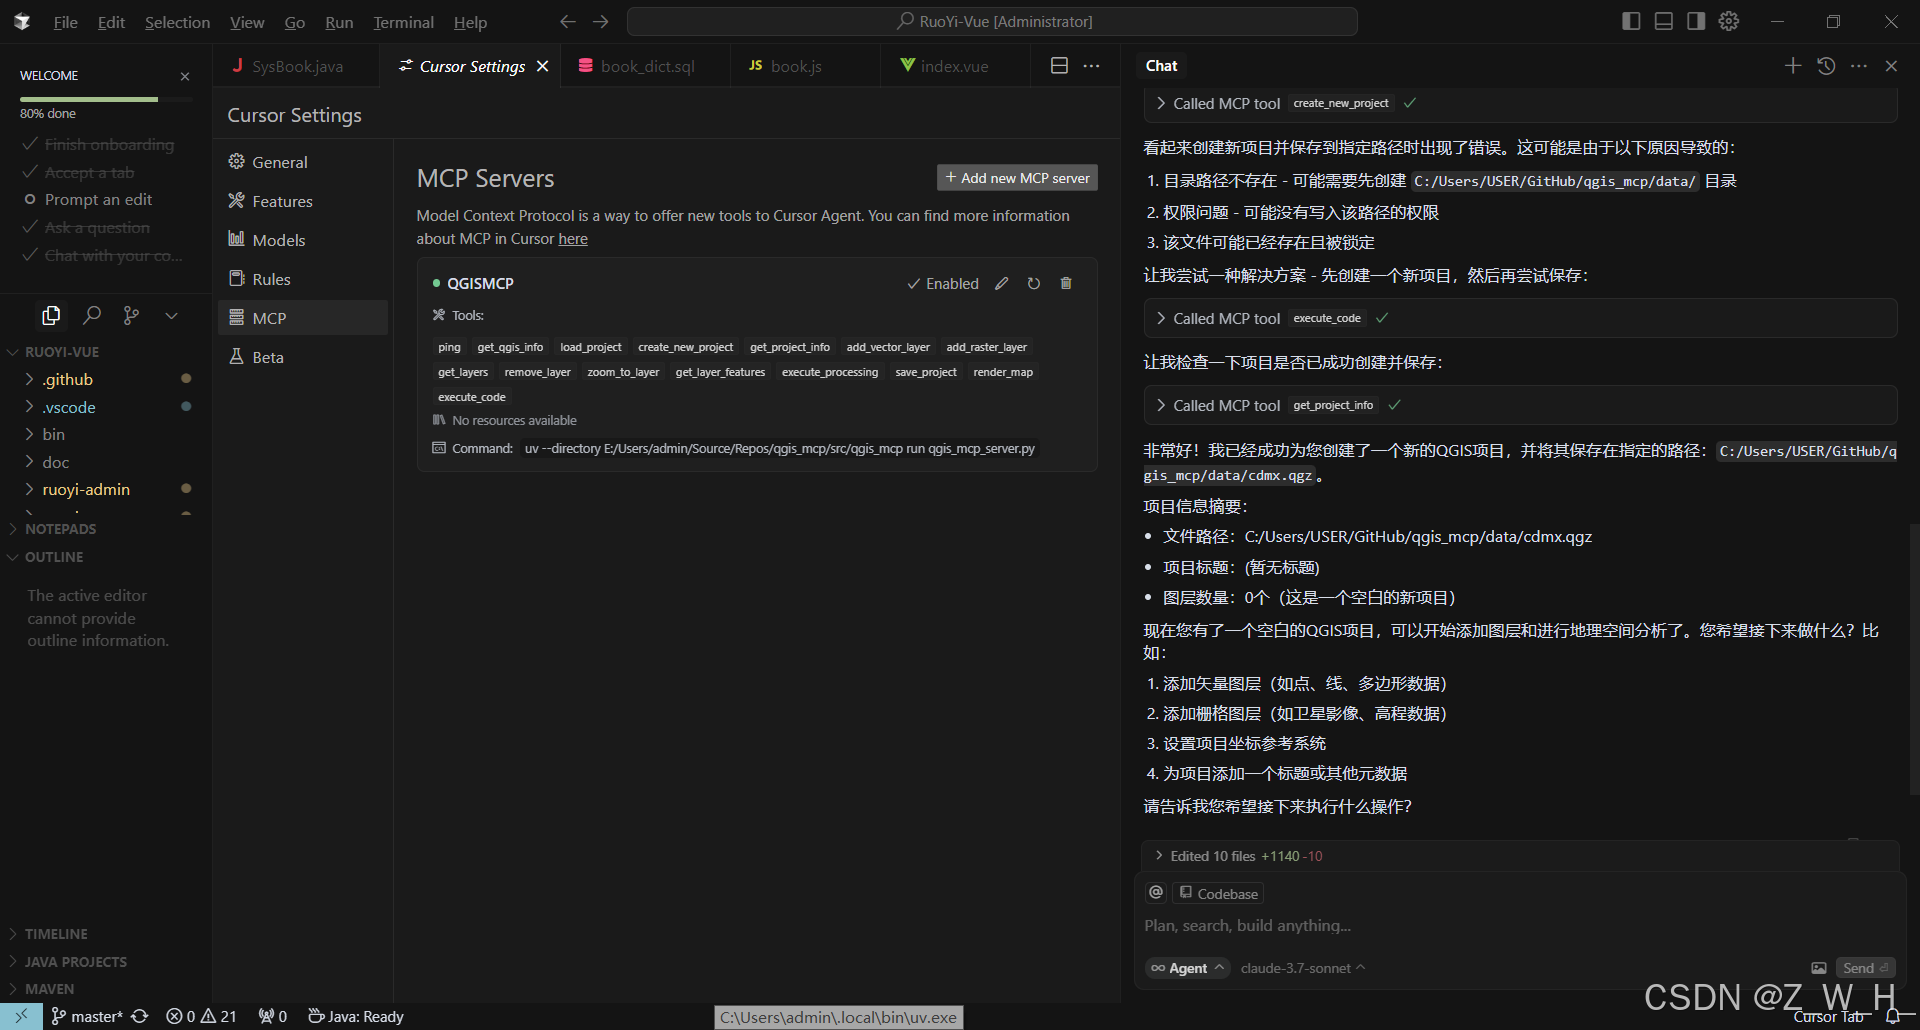Toggle bottom panel layout icon
This screenshot has height=1030, width=1920.
click(1664, 21)
